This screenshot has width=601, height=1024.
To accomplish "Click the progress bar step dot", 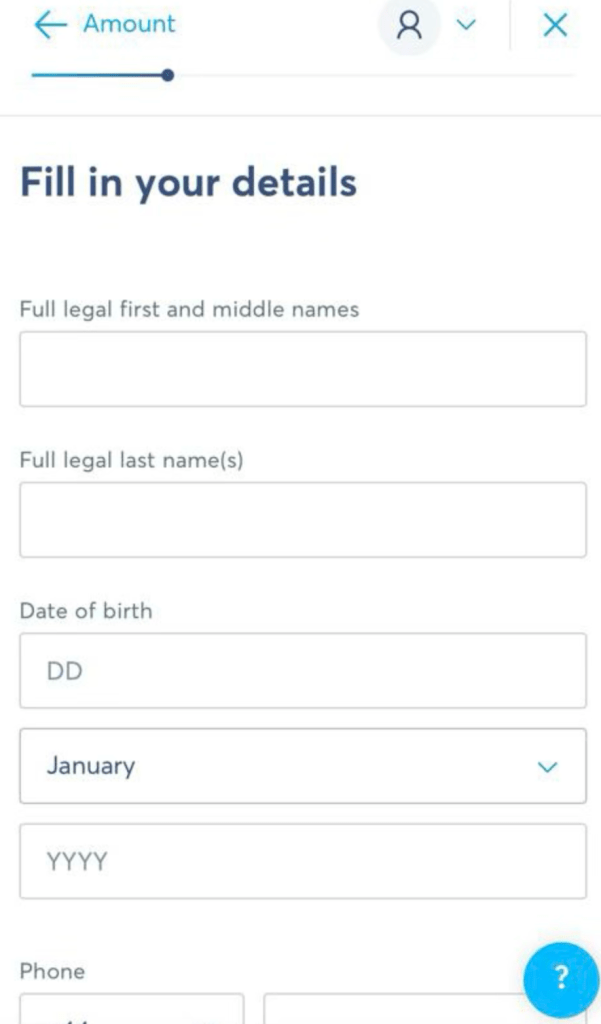I will [168, 75].
